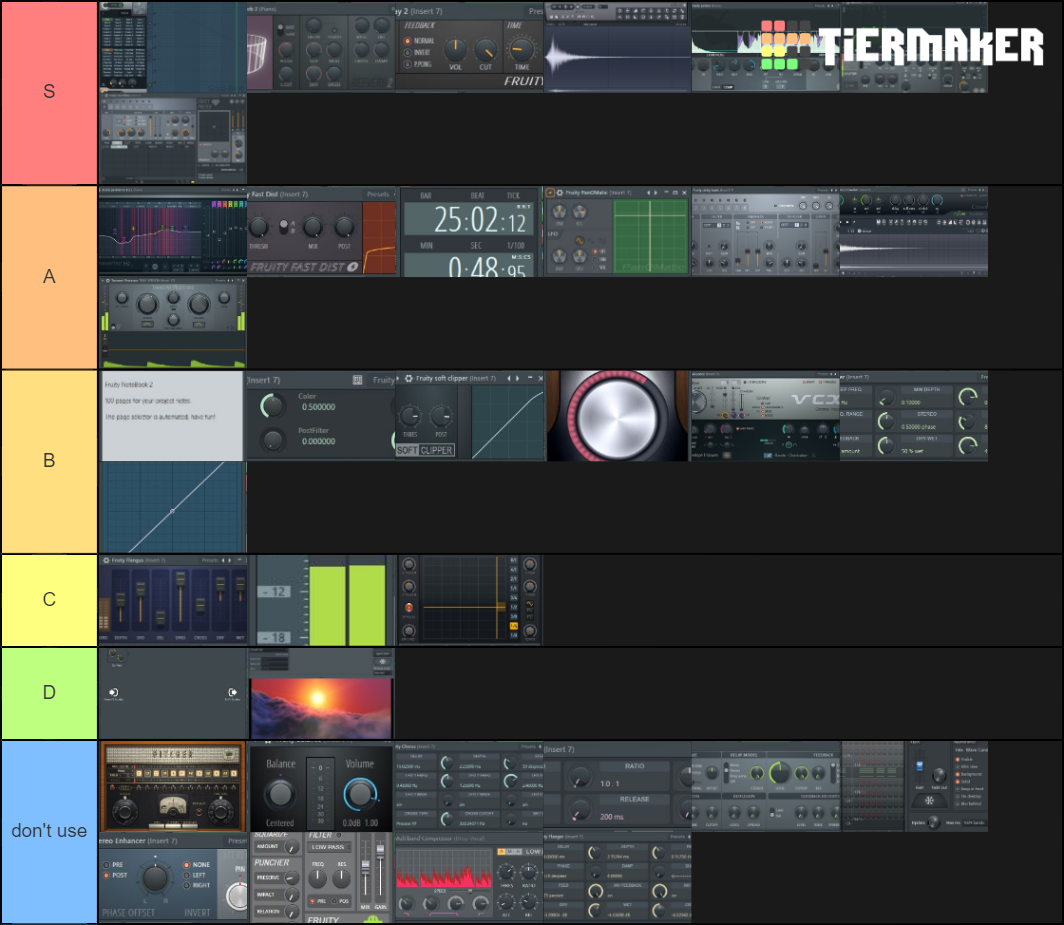
Task: Click the gear icon on Fruity soft clipper
Action: click(x=408, y=378)
